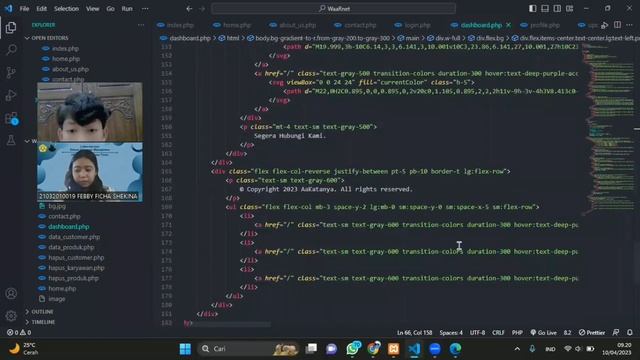The height and width of the screenshot is (360, 640).
Task: Open data_produk.php in file tree
Action: (71, 247)
